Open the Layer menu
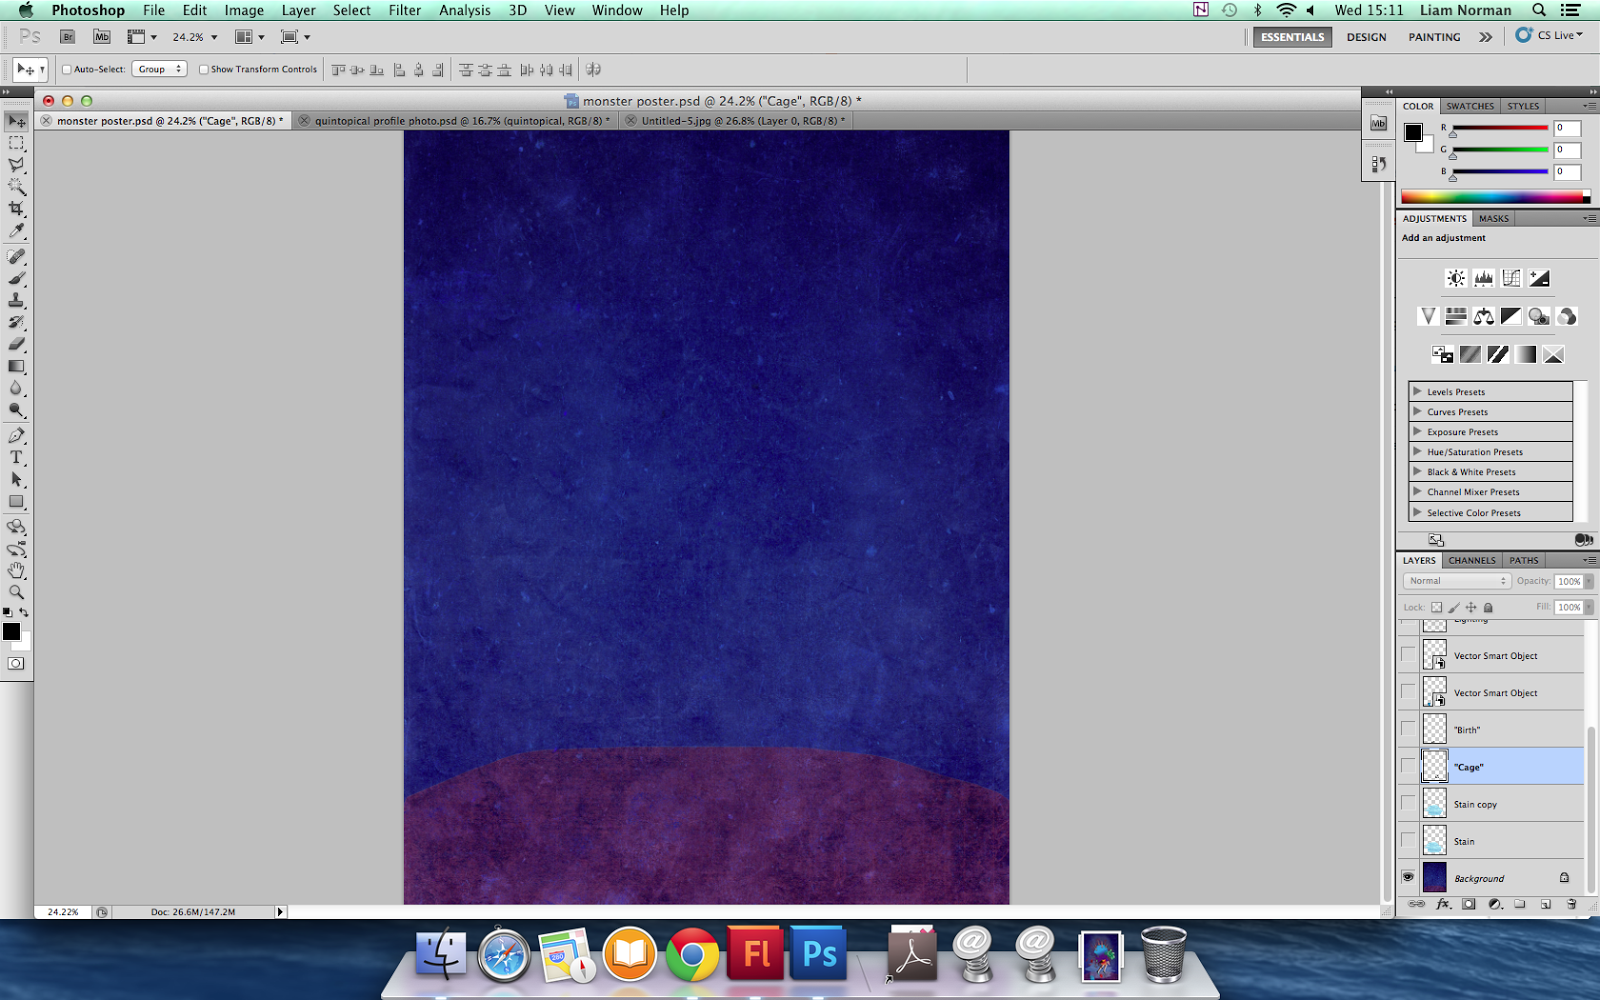The image size is (1600, 1000). pos(298,10)
